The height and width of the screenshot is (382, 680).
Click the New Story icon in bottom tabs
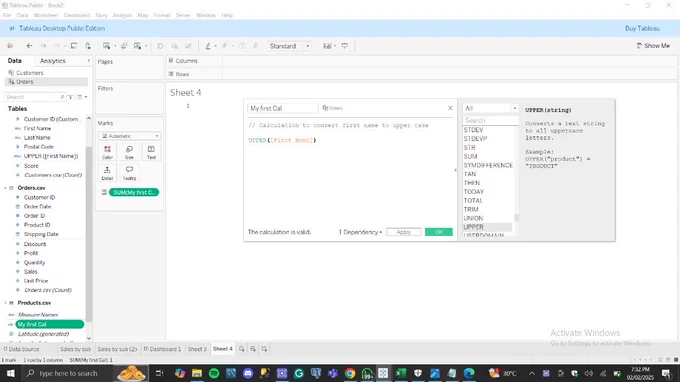264,349
